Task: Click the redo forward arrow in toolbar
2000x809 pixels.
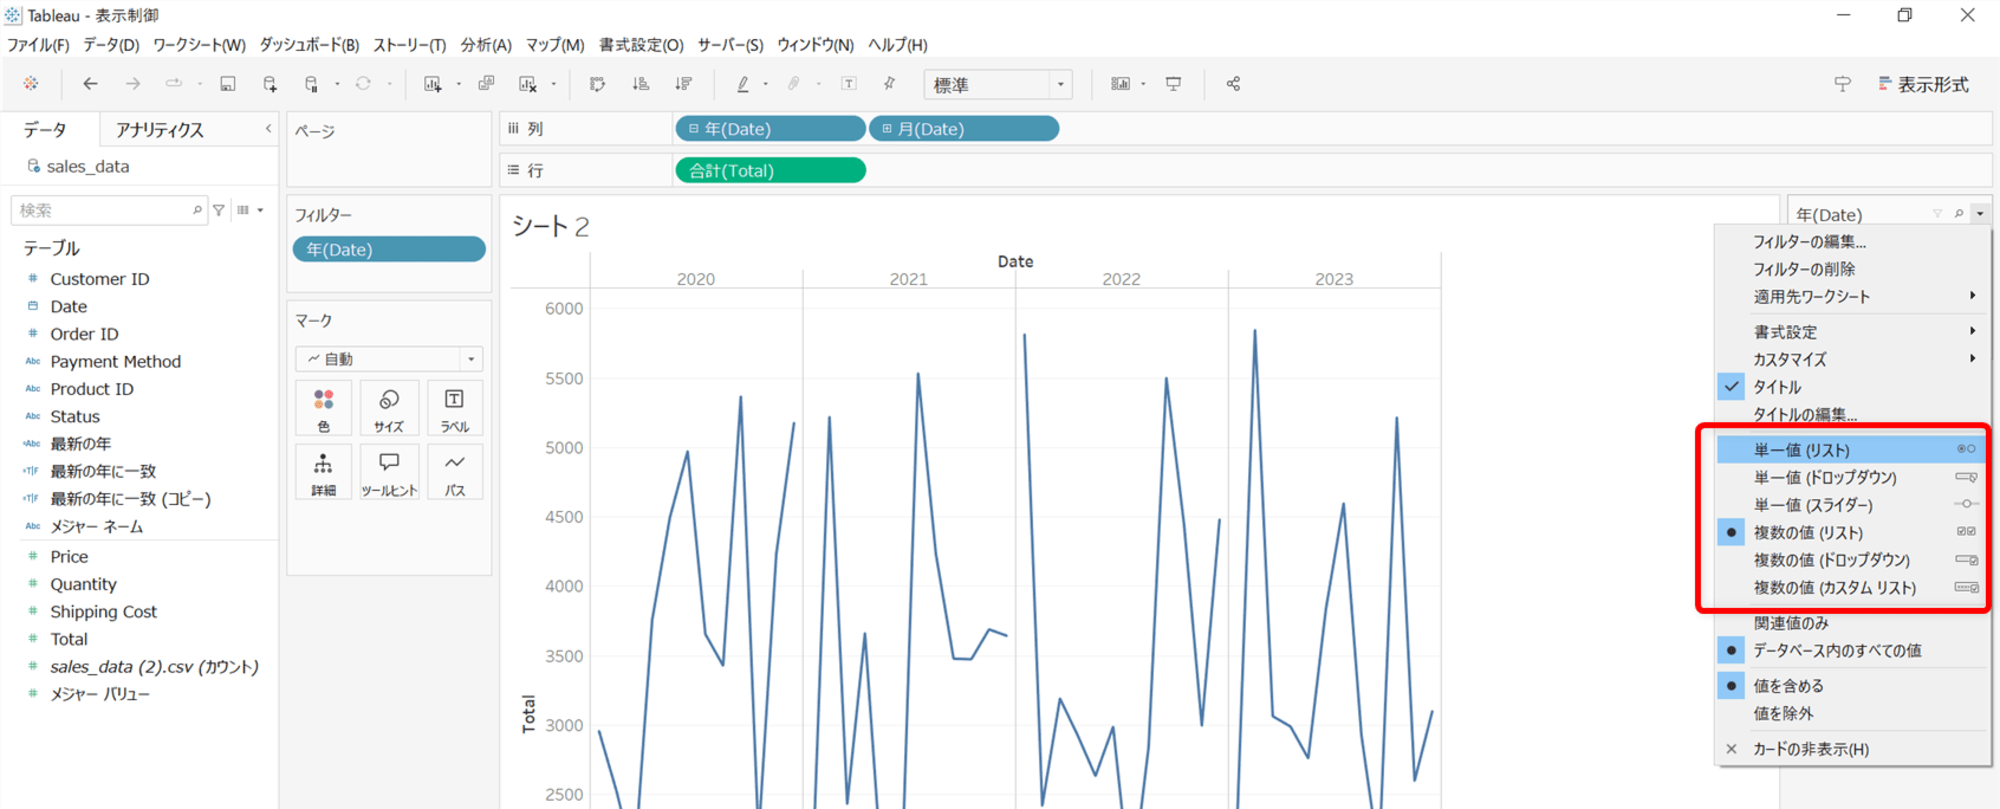Action: (x=132, y=84)
